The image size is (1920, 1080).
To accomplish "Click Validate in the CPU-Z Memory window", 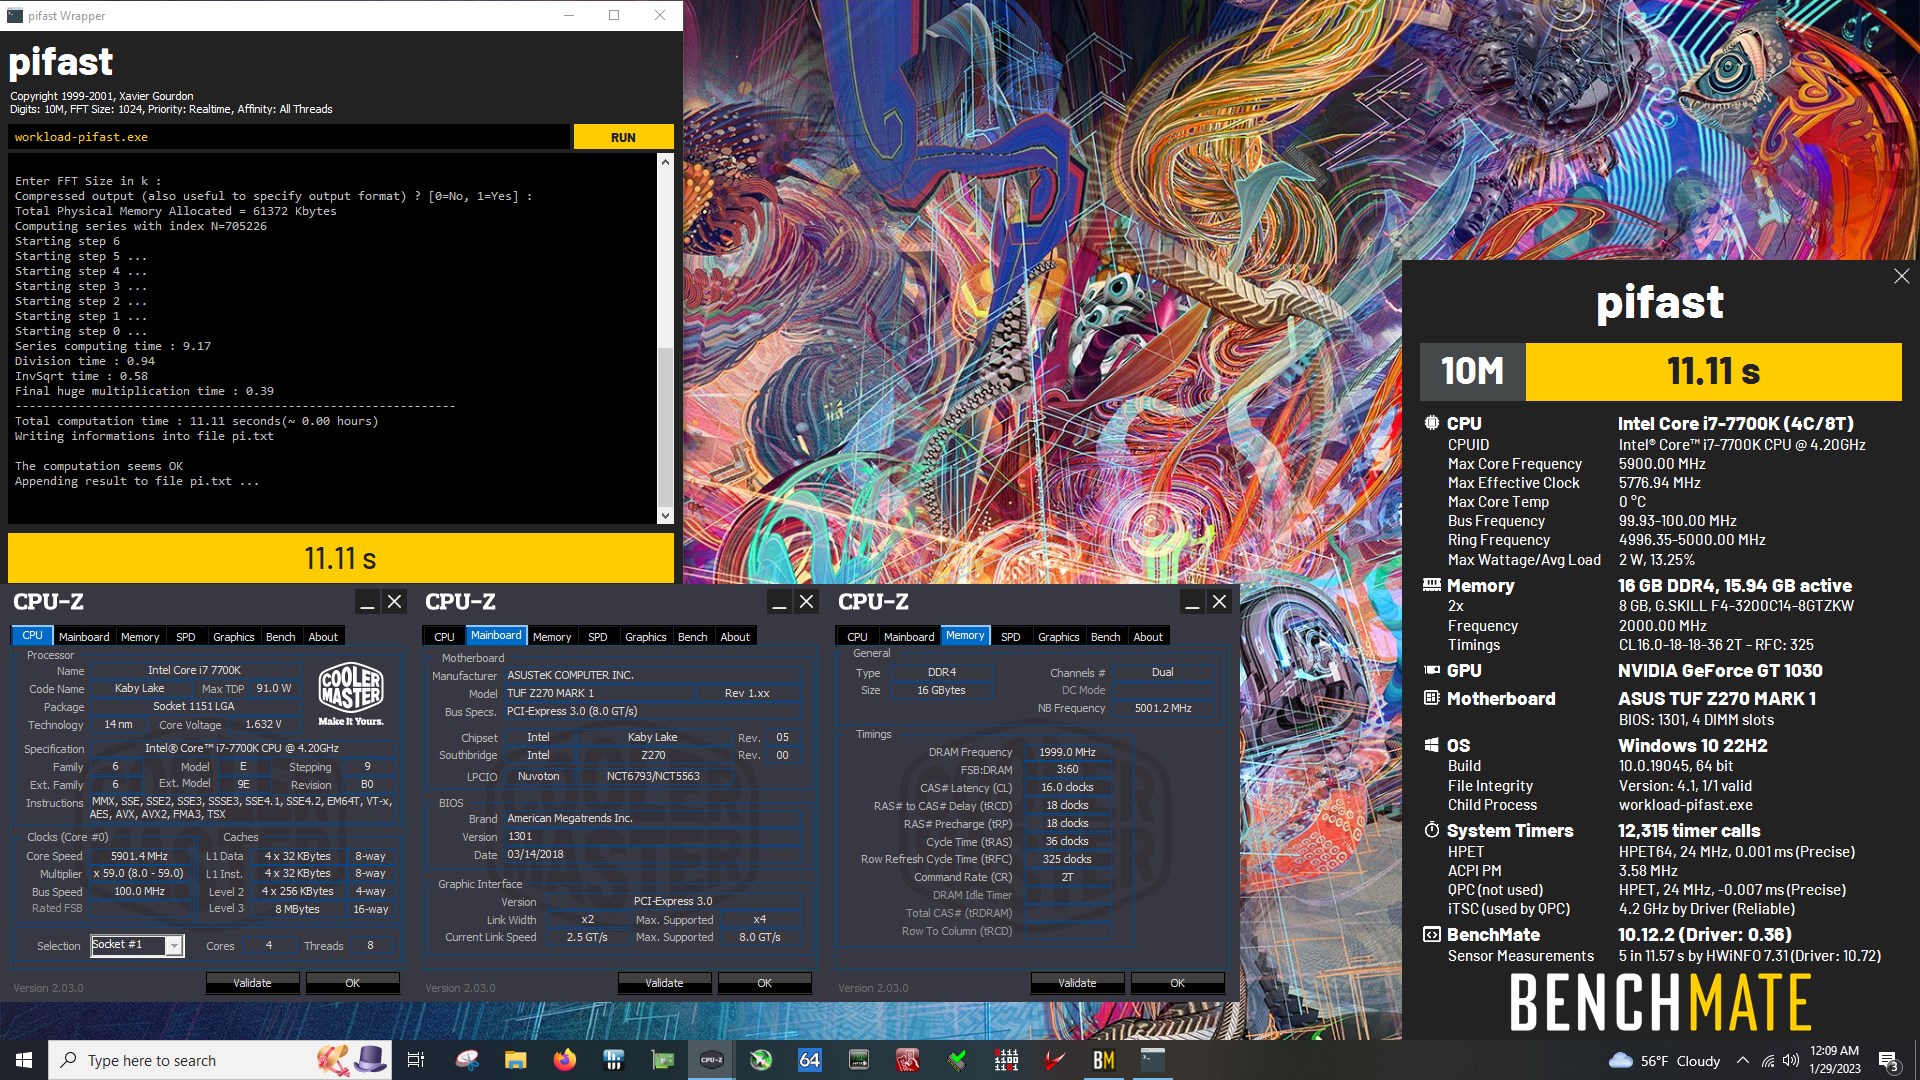I will point(1077,983).
